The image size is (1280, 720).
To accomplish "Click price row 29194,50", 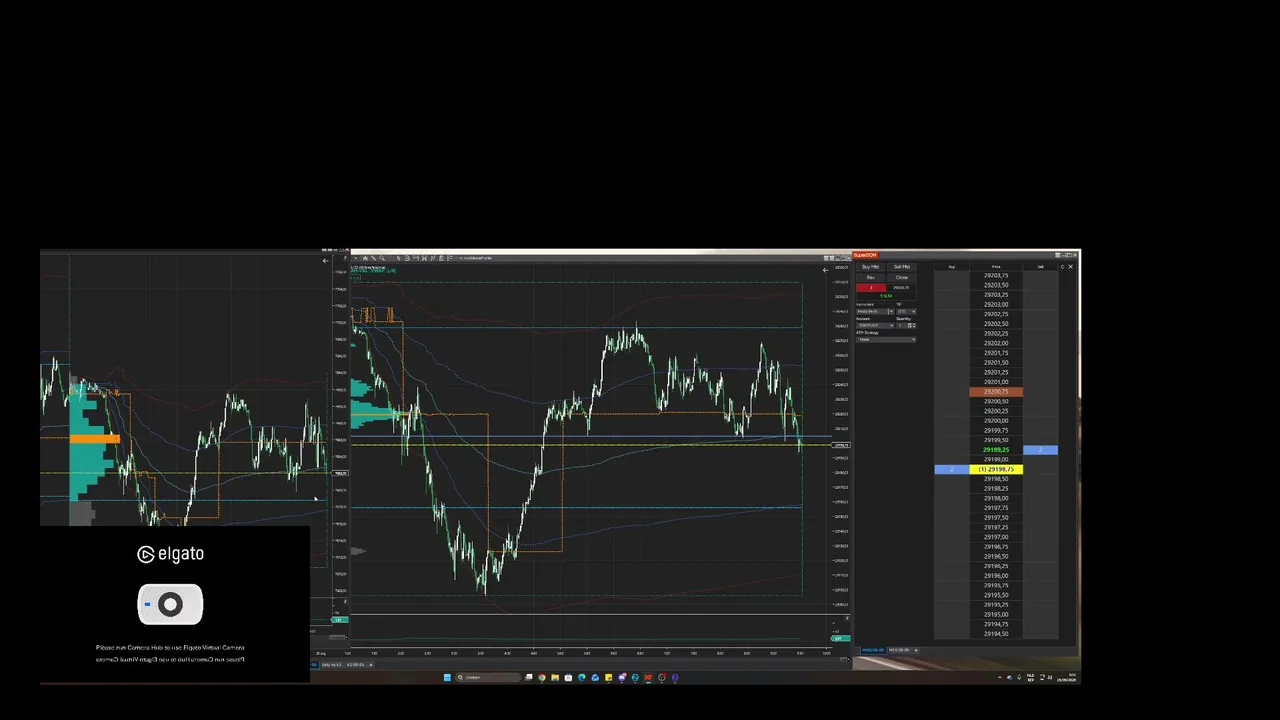I will point(996,634).
